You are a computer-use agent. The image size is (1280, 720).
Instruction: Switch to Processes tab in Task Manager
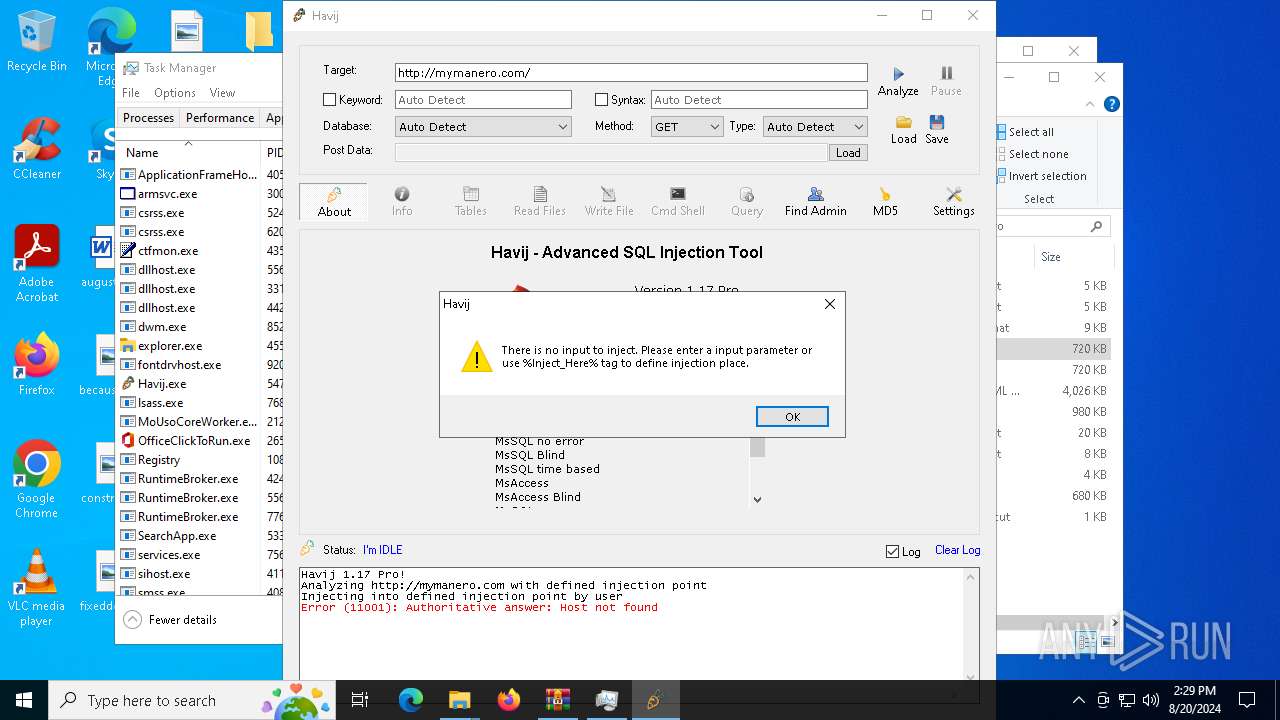pyautogui.click(x=148, y=118)
